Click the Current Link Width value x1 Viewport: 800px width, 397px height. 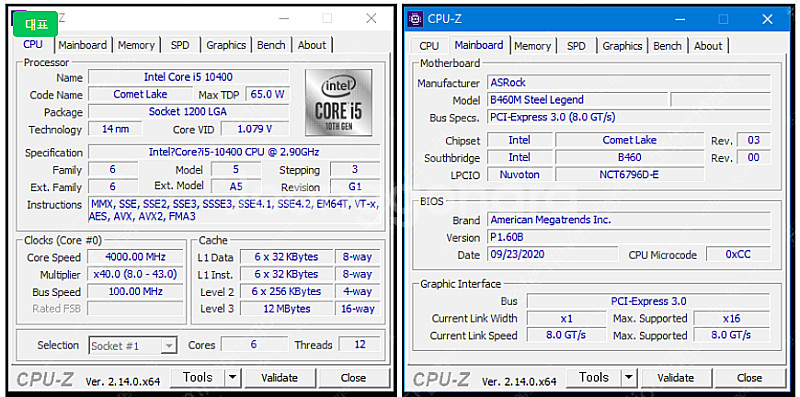click(566, 318)
